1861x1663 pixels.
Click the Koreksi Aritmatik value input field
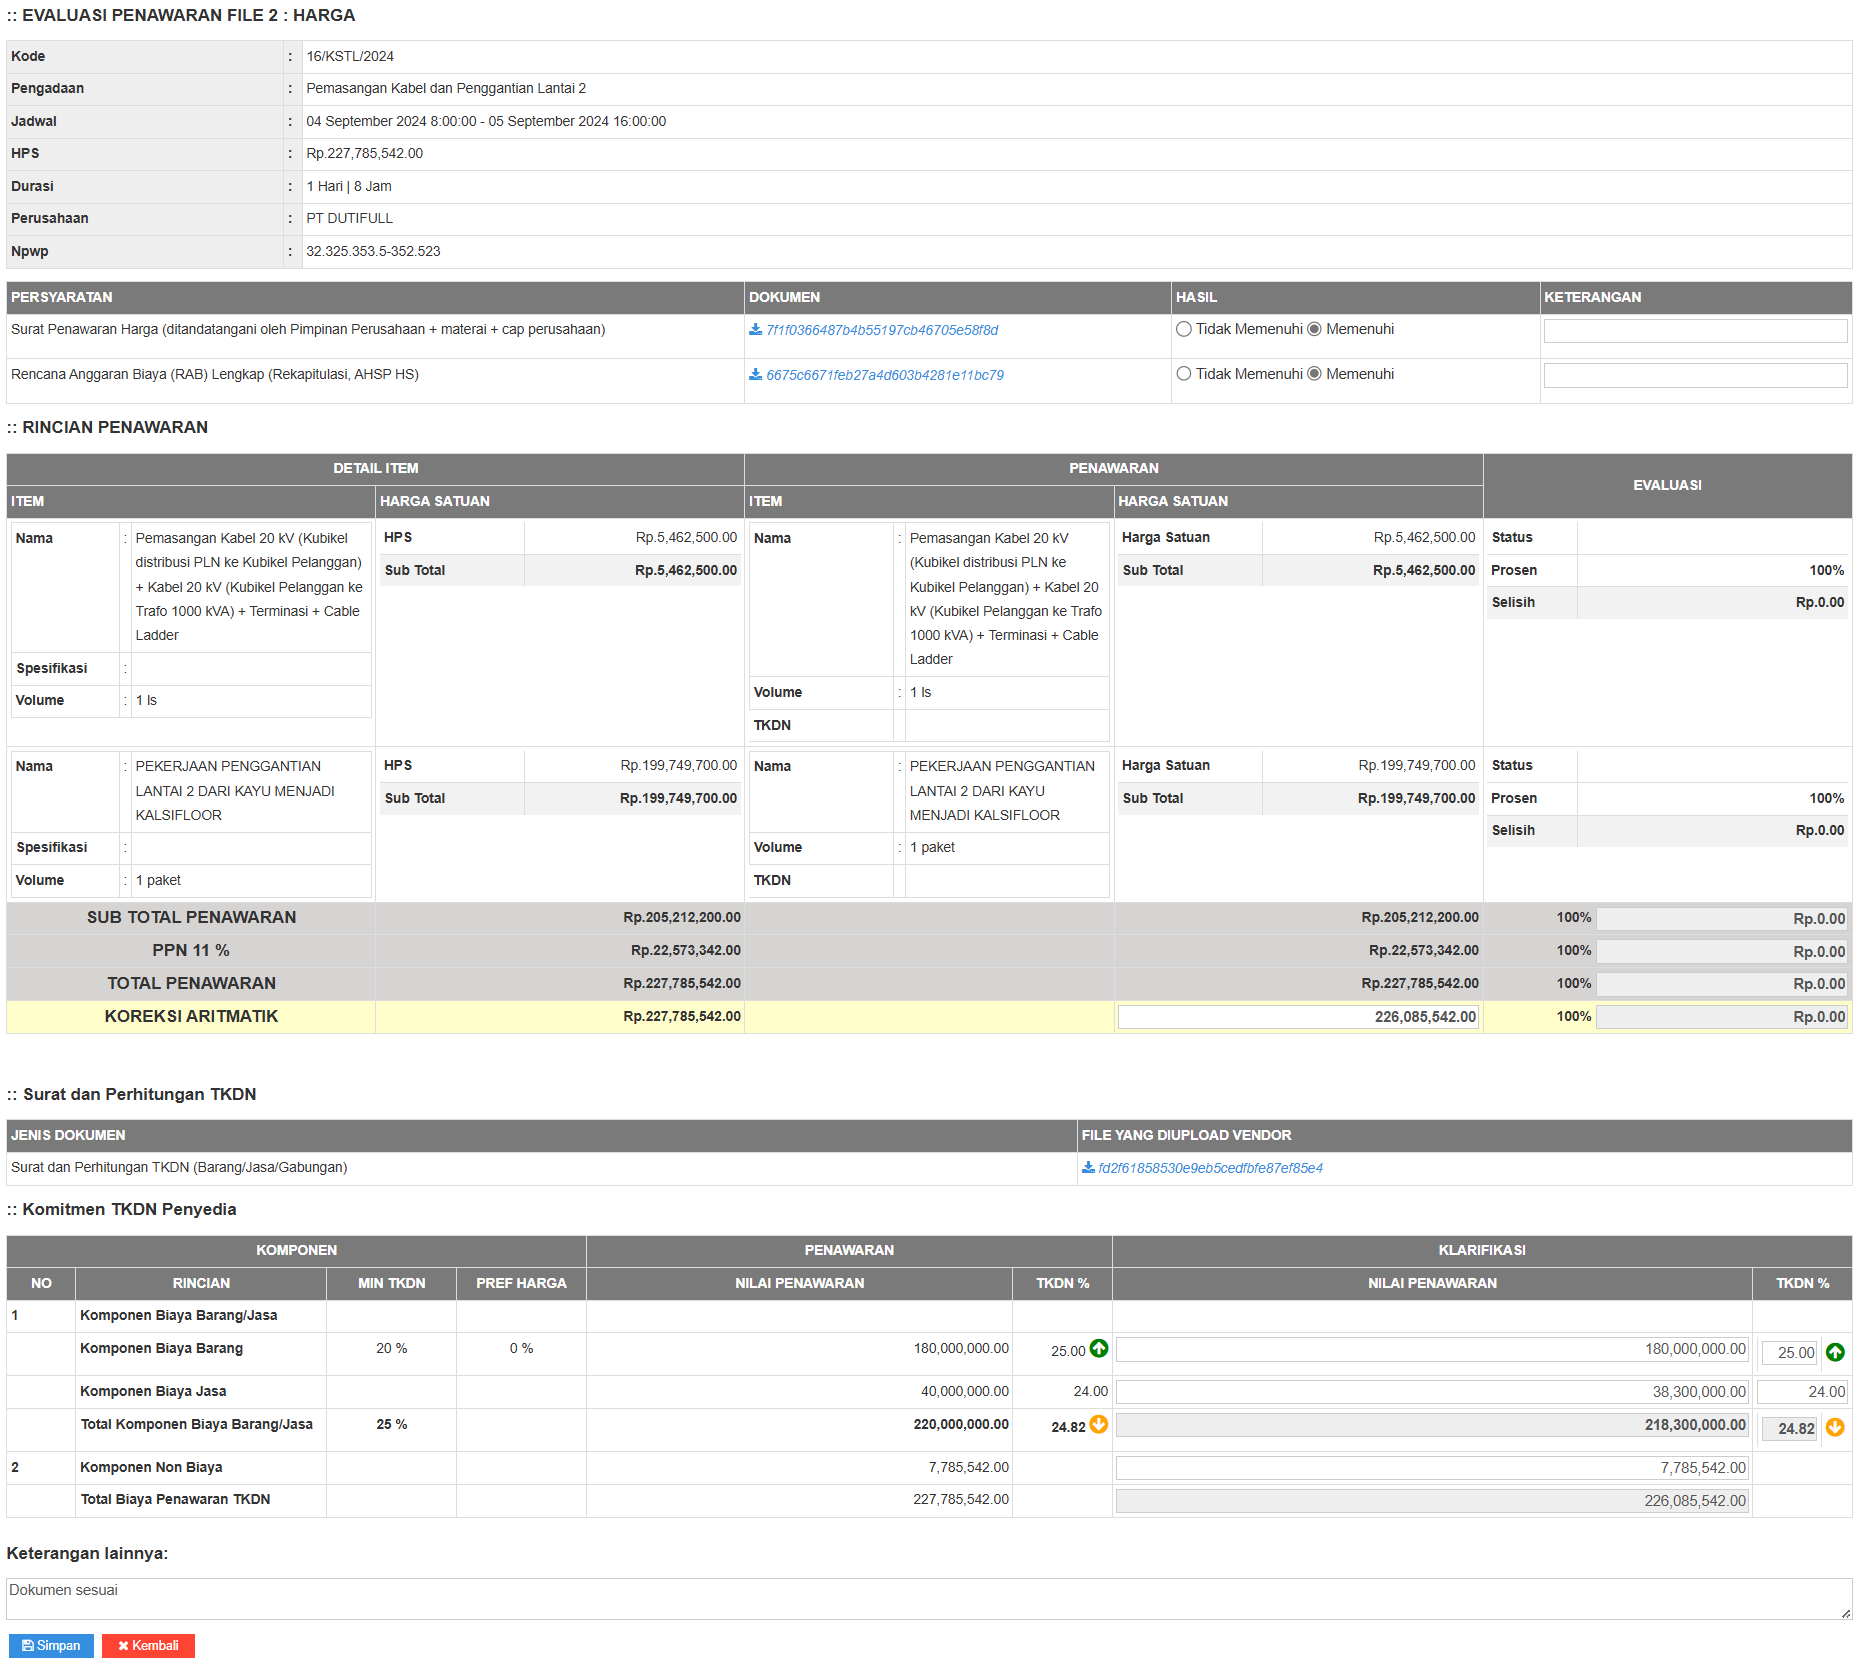(1297, 1017)
